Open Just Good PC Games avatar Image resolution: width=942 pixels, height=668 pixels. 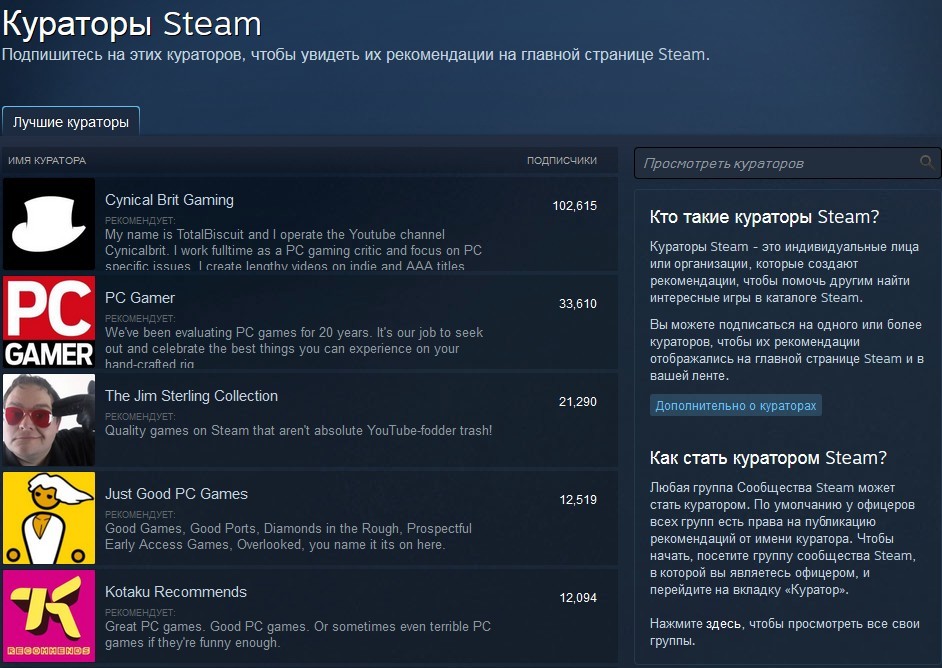(49, 518)
